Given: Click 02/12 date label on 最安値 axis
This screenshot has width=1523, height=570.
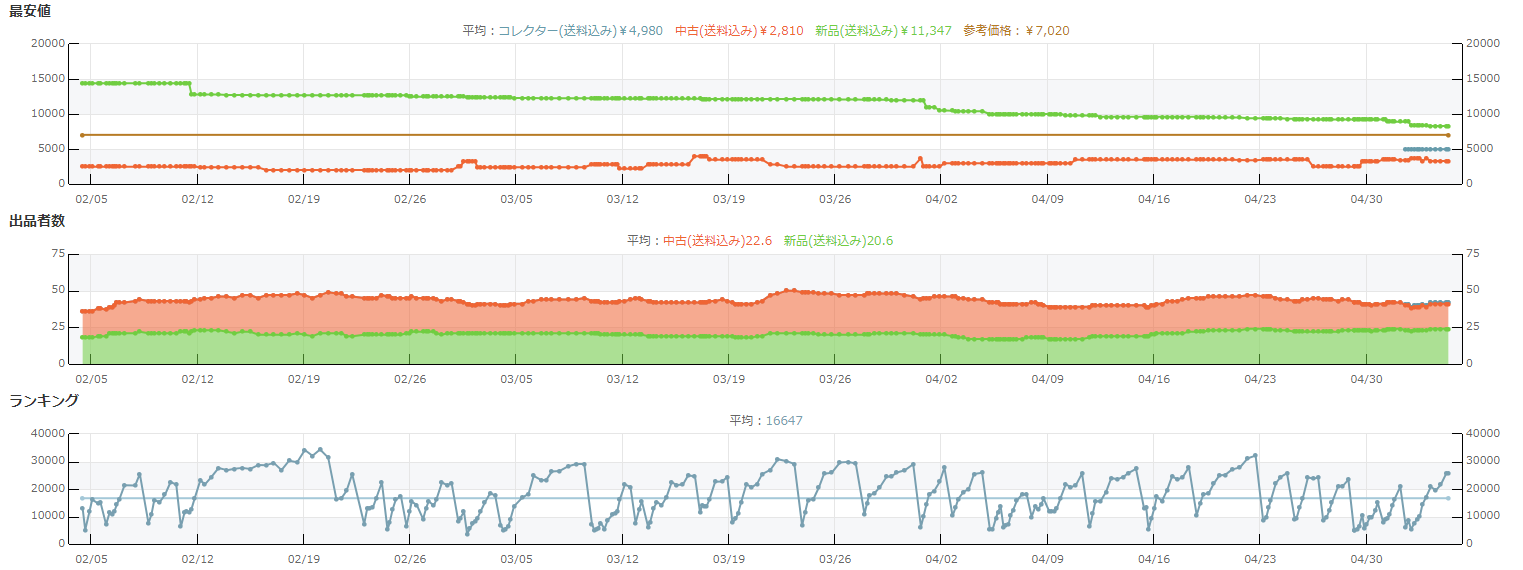Looking at the screenshot, I should [197, 199].
